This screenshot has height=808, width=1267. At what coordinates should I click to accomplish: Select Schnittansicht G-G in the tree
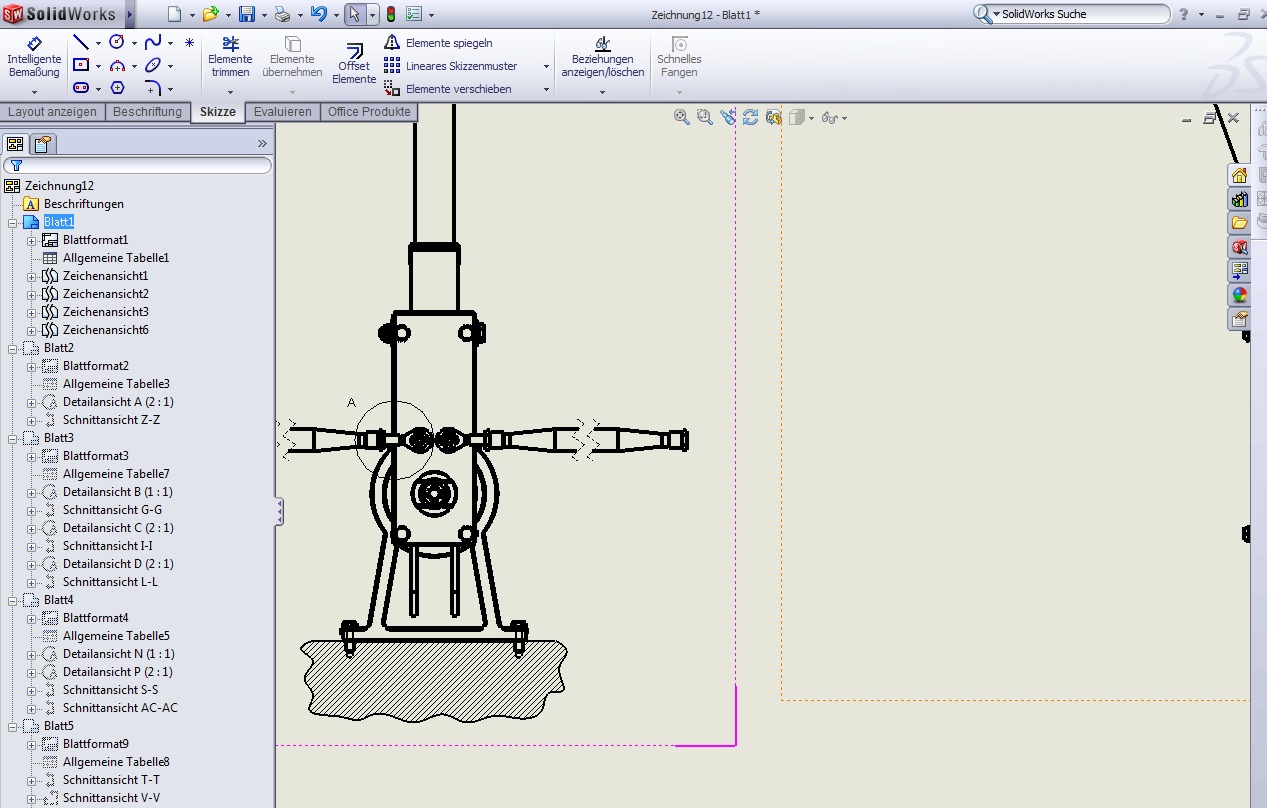pyautogui.click(x=112, y=510)
